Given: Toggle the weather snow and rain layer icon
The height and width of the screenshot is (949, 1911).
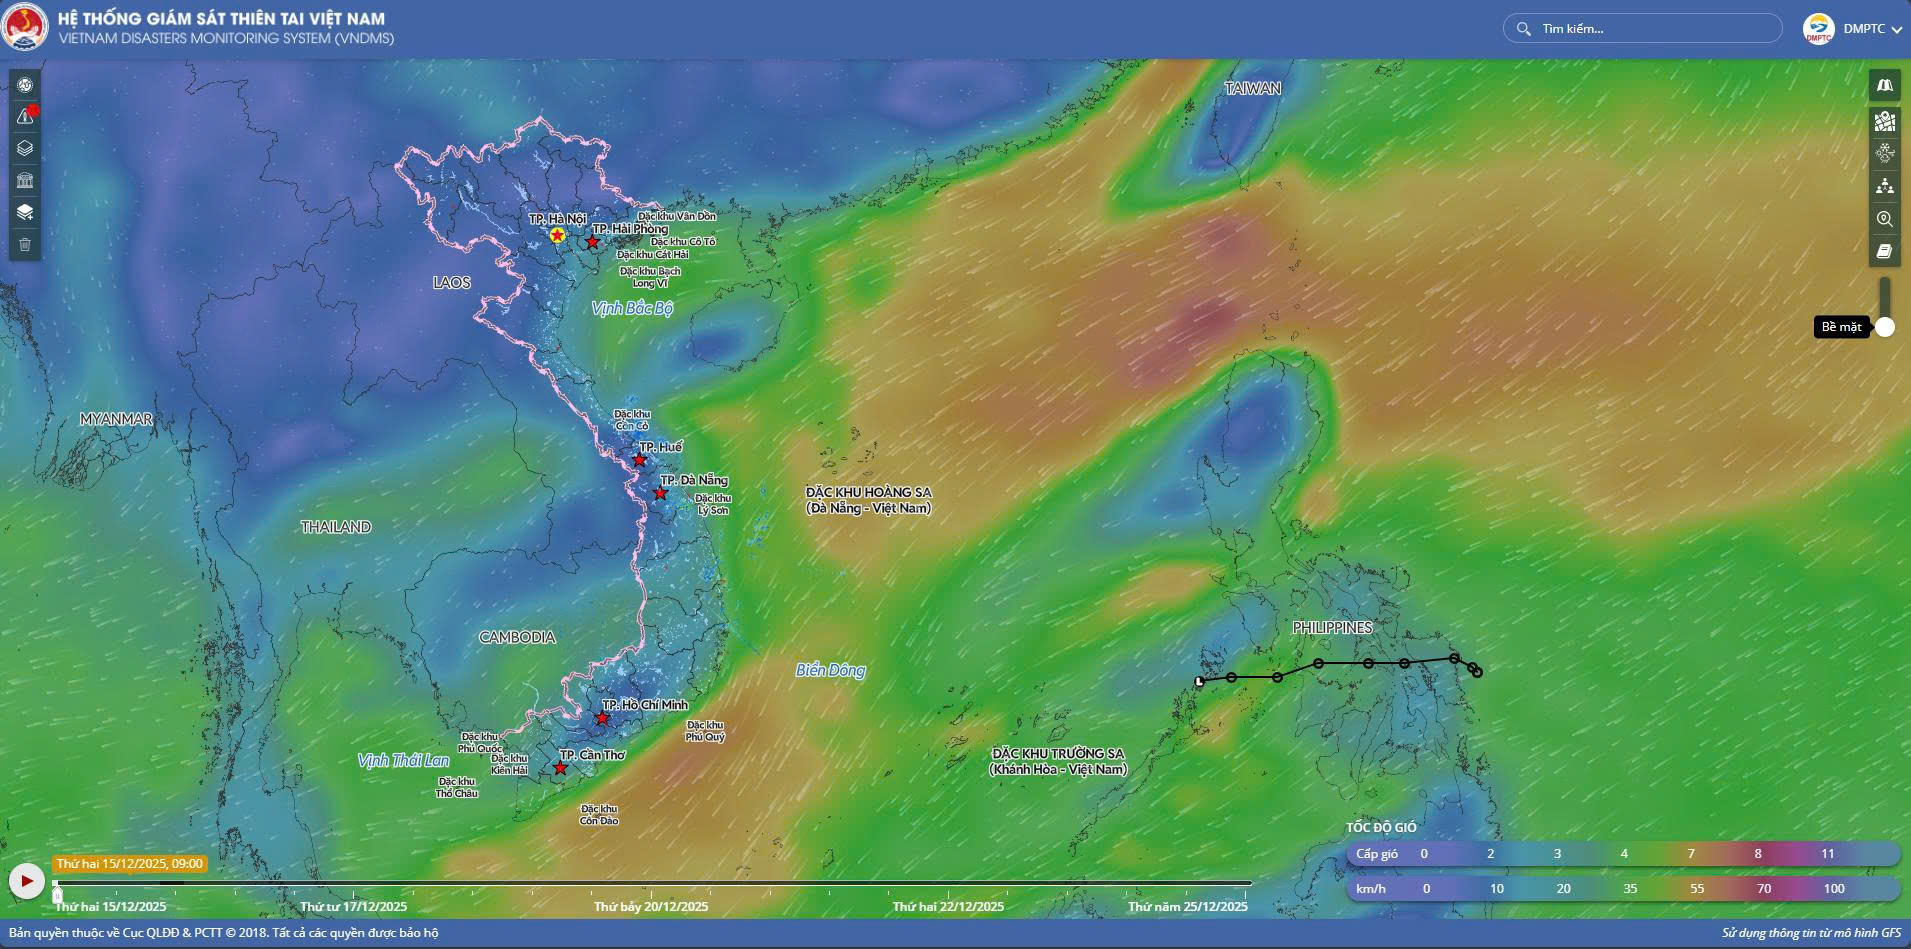Looking at the screenshot, I should [x=1884, y=153].
